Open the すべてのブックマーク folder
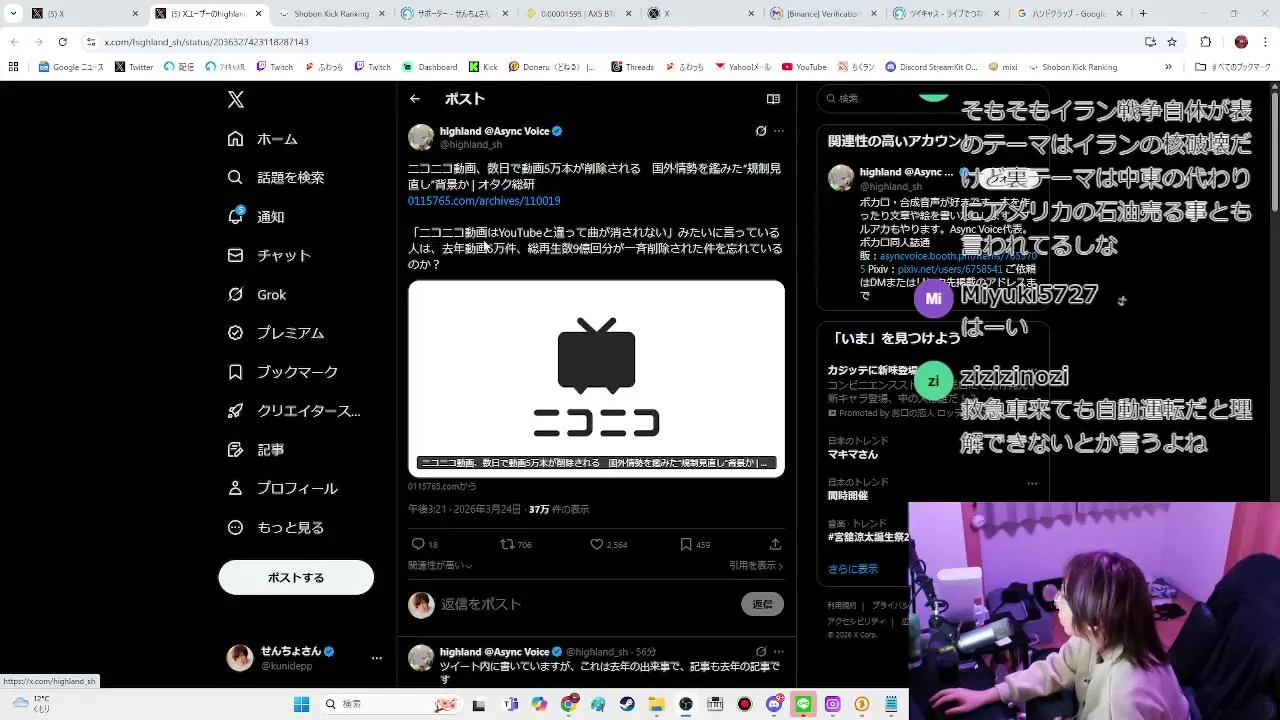 tap(1233, 67)
